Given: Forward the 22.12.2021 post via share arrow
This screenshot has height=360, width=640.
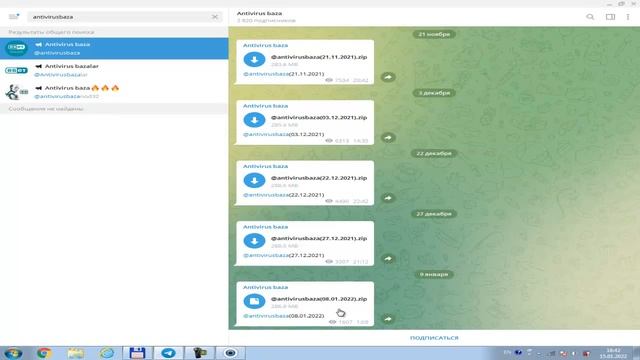Looking at the screenshot, I should tap(388, 198).
